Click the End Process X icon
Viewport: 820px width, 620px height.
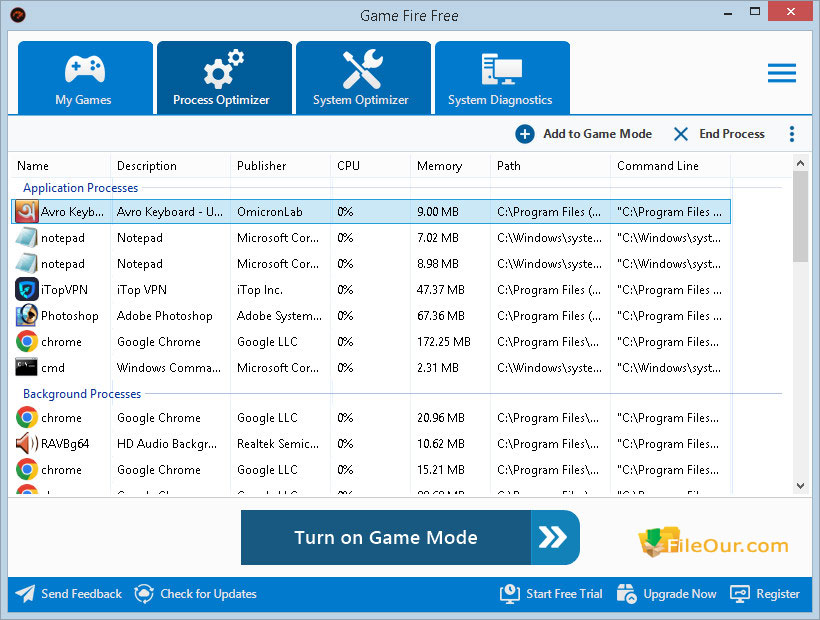pyautogui.click(x=680, y=134)
